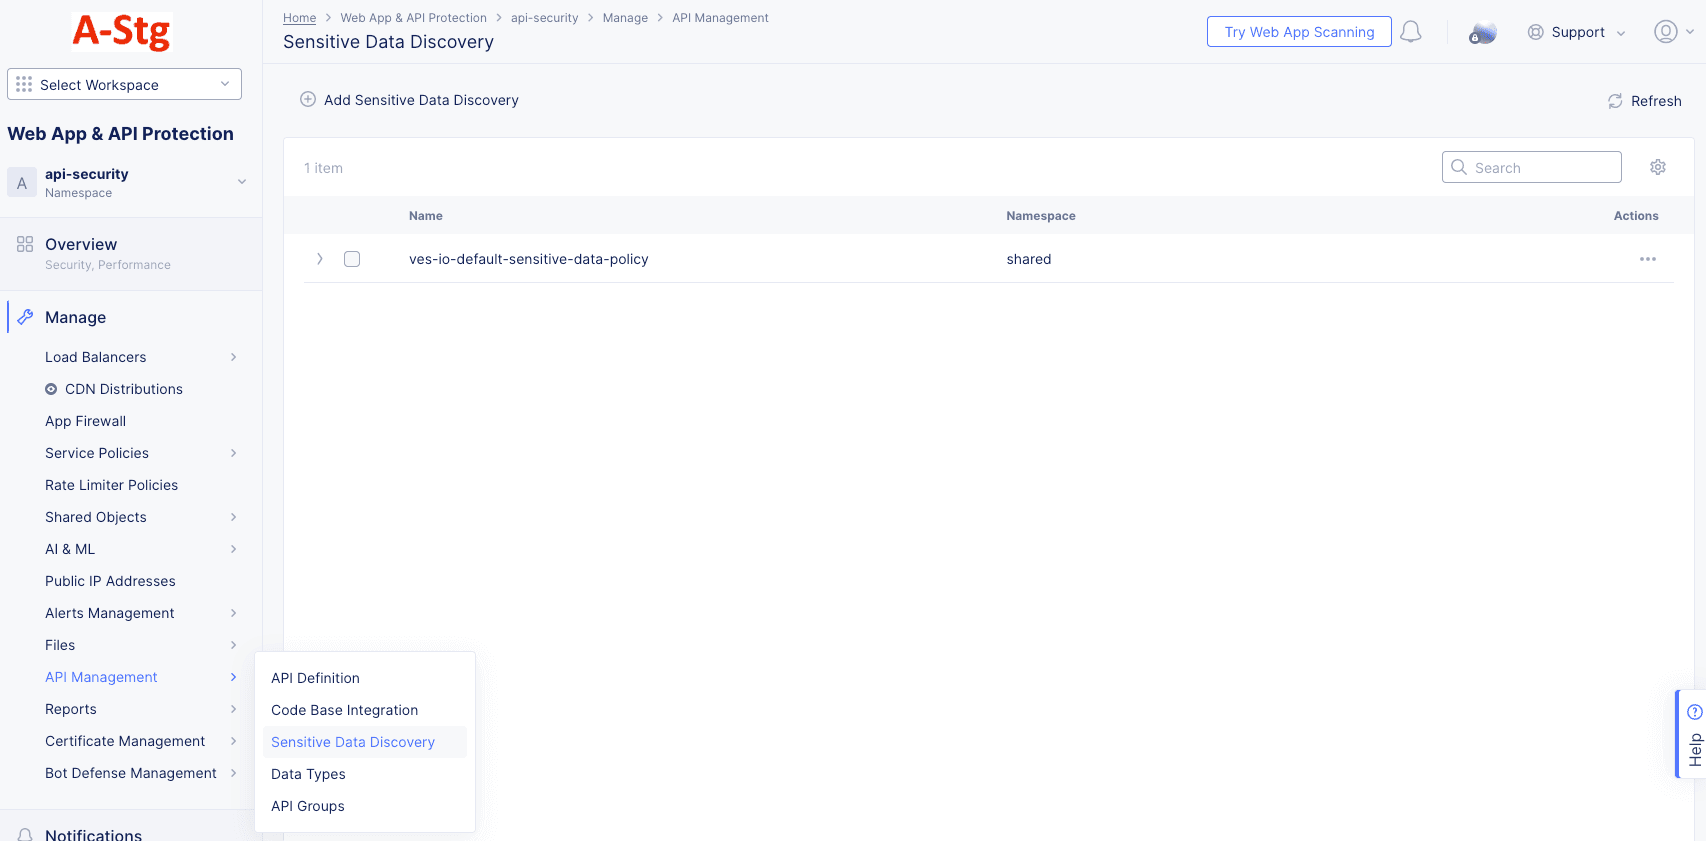Click the ves-io-default-sensitive-data-policy name
Viewport: 1706px width, 841px height.
pos(529,259)
